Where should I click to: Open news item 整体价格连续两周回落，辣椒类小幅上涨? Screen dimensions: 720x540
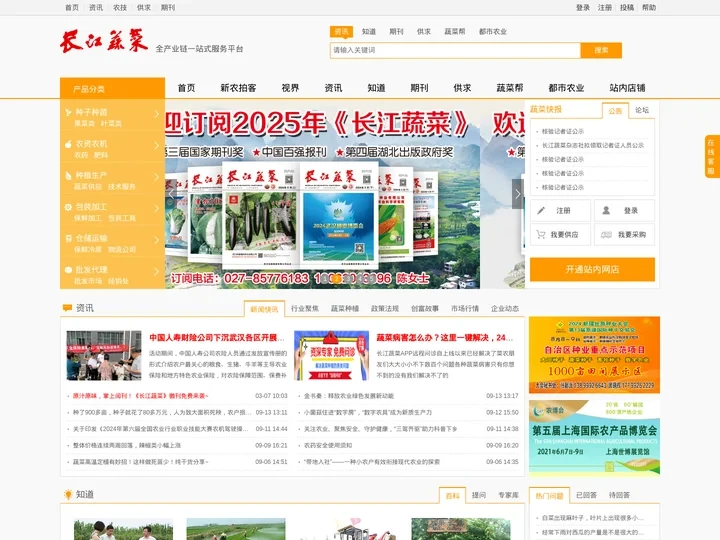coord(127,445)
